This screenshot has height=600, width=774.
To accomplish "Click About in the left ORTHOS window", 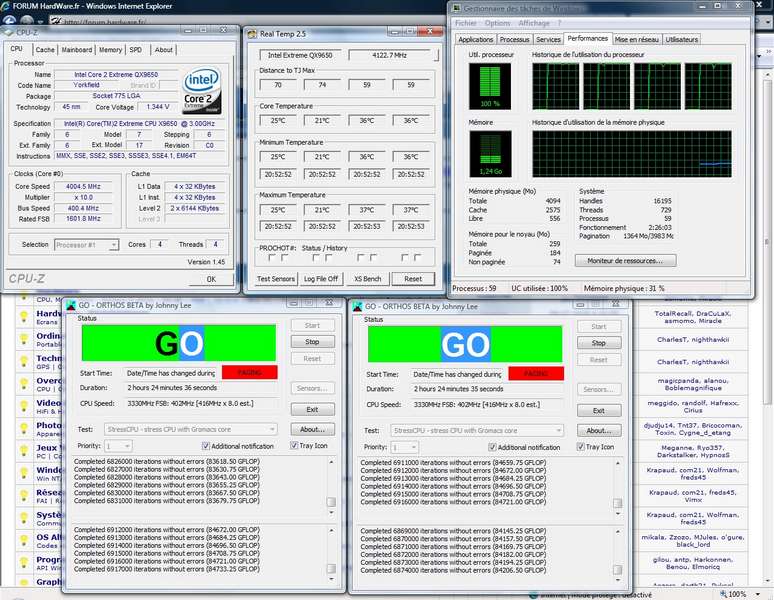I will [312, 429].
